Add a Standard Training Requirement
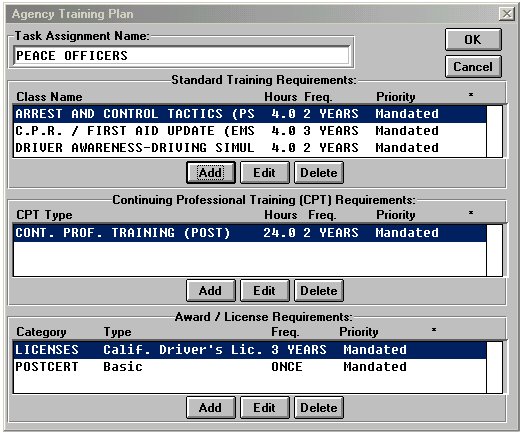Viewport: 520px width, 432px height. click(x=211, y=173)
